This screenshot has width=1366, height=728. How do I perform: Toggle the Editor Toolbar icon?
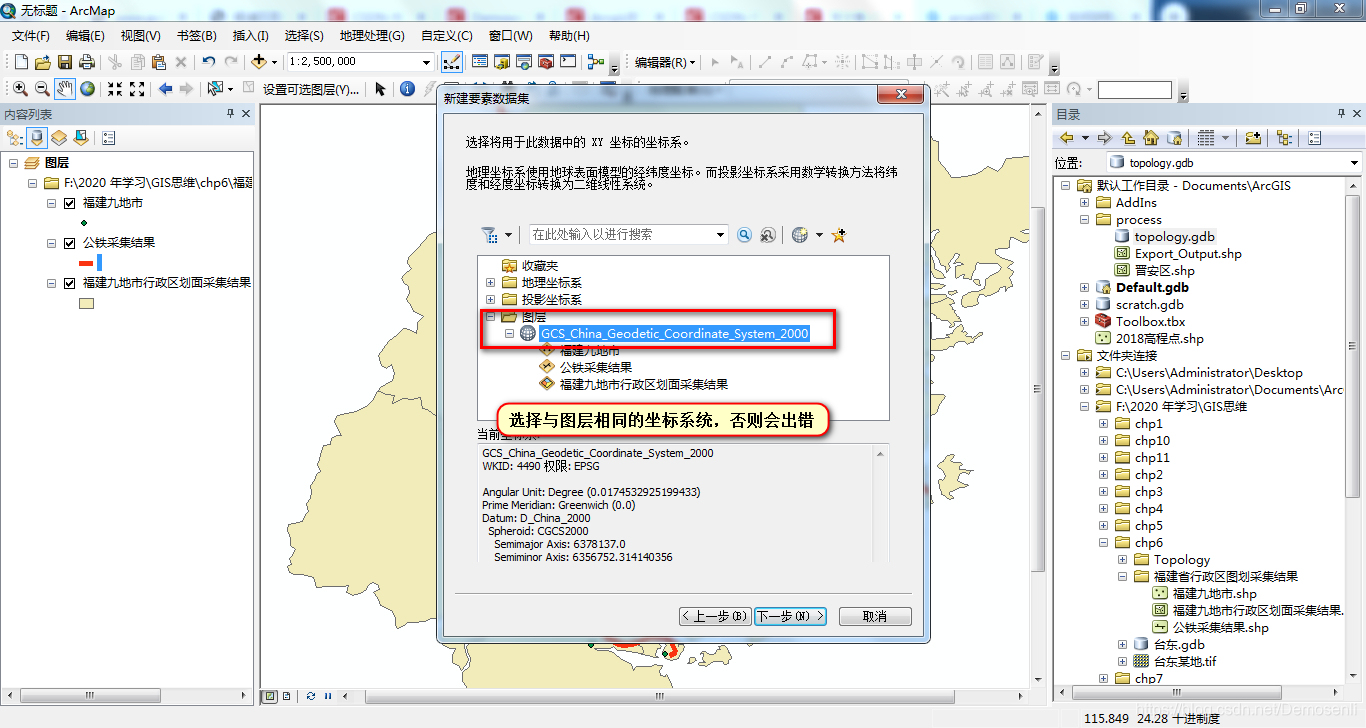pyautogui.click(x=451, y=62)
